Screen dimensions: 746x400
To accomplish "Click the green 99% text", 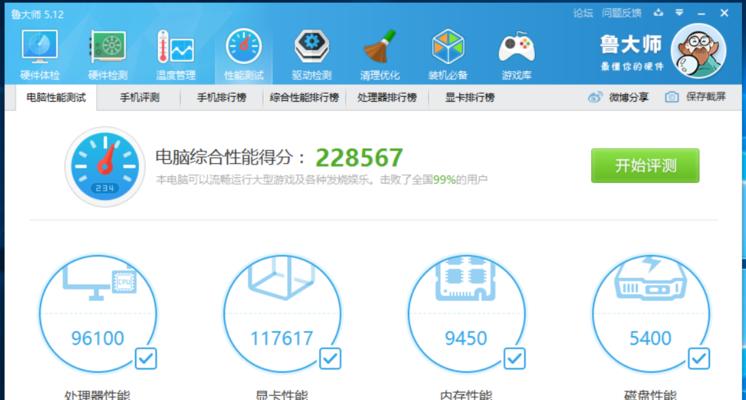I will (444, 179).
